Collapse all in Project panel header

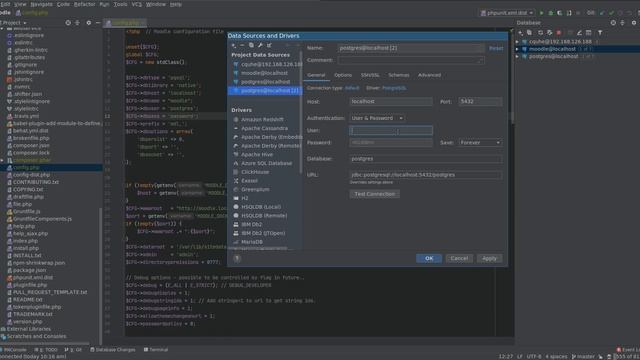click(78, 23)
